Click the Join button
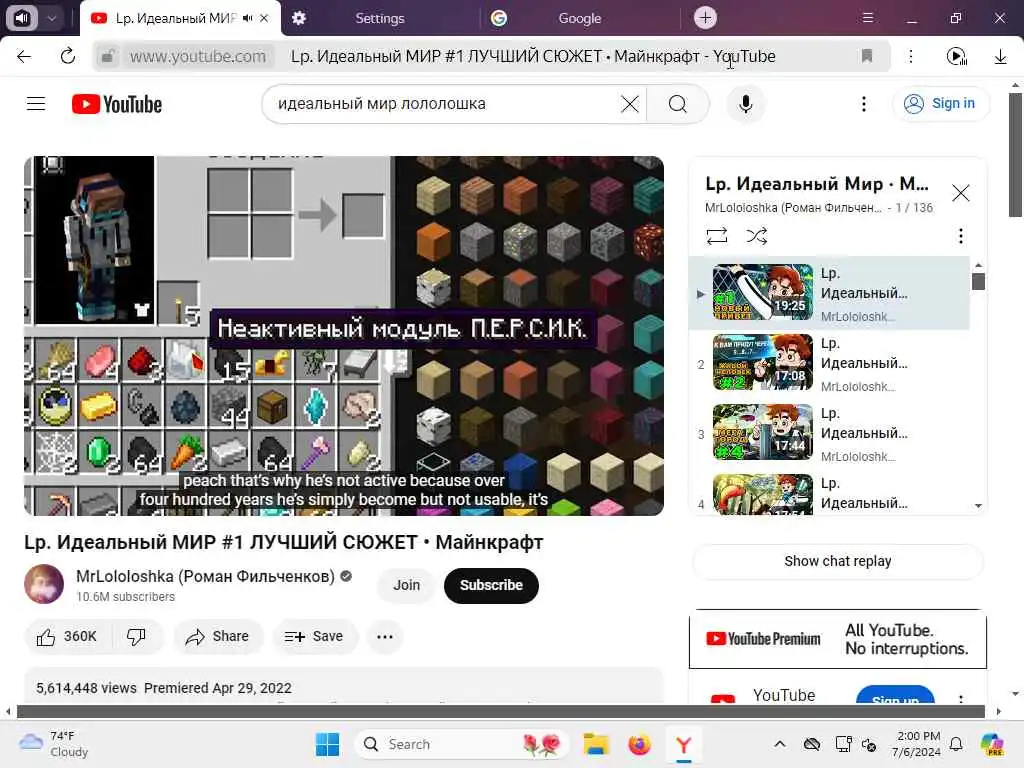Screen dimensions: 1024x768 406,585
